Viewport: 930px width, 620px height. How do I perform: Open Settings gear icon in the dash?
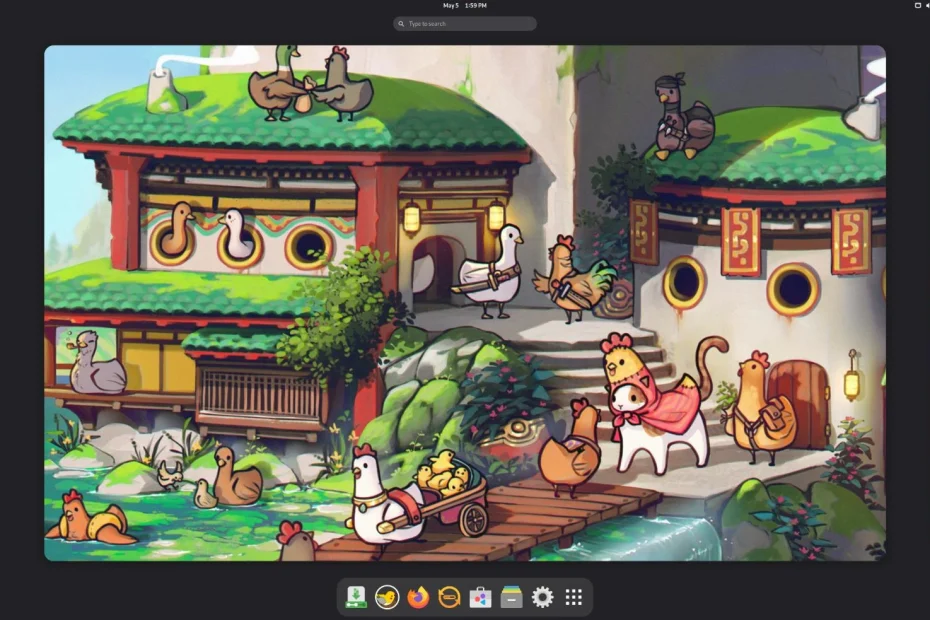542,597
